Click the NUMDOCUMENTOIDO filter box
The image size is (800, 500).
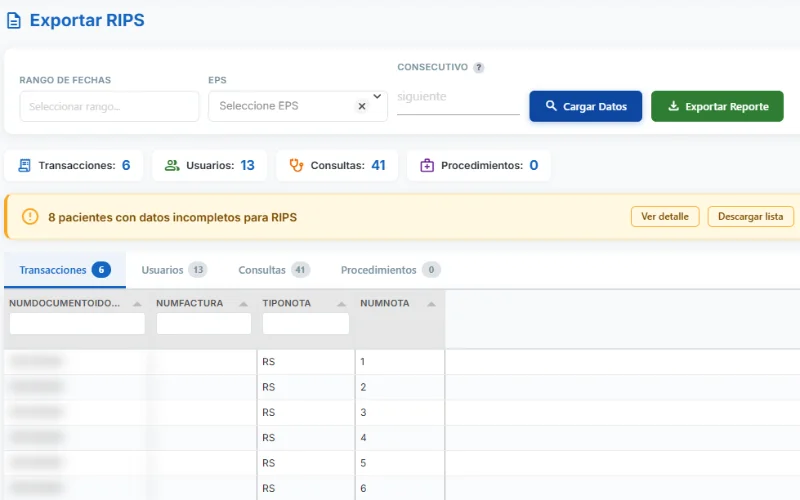coord(77,323)
